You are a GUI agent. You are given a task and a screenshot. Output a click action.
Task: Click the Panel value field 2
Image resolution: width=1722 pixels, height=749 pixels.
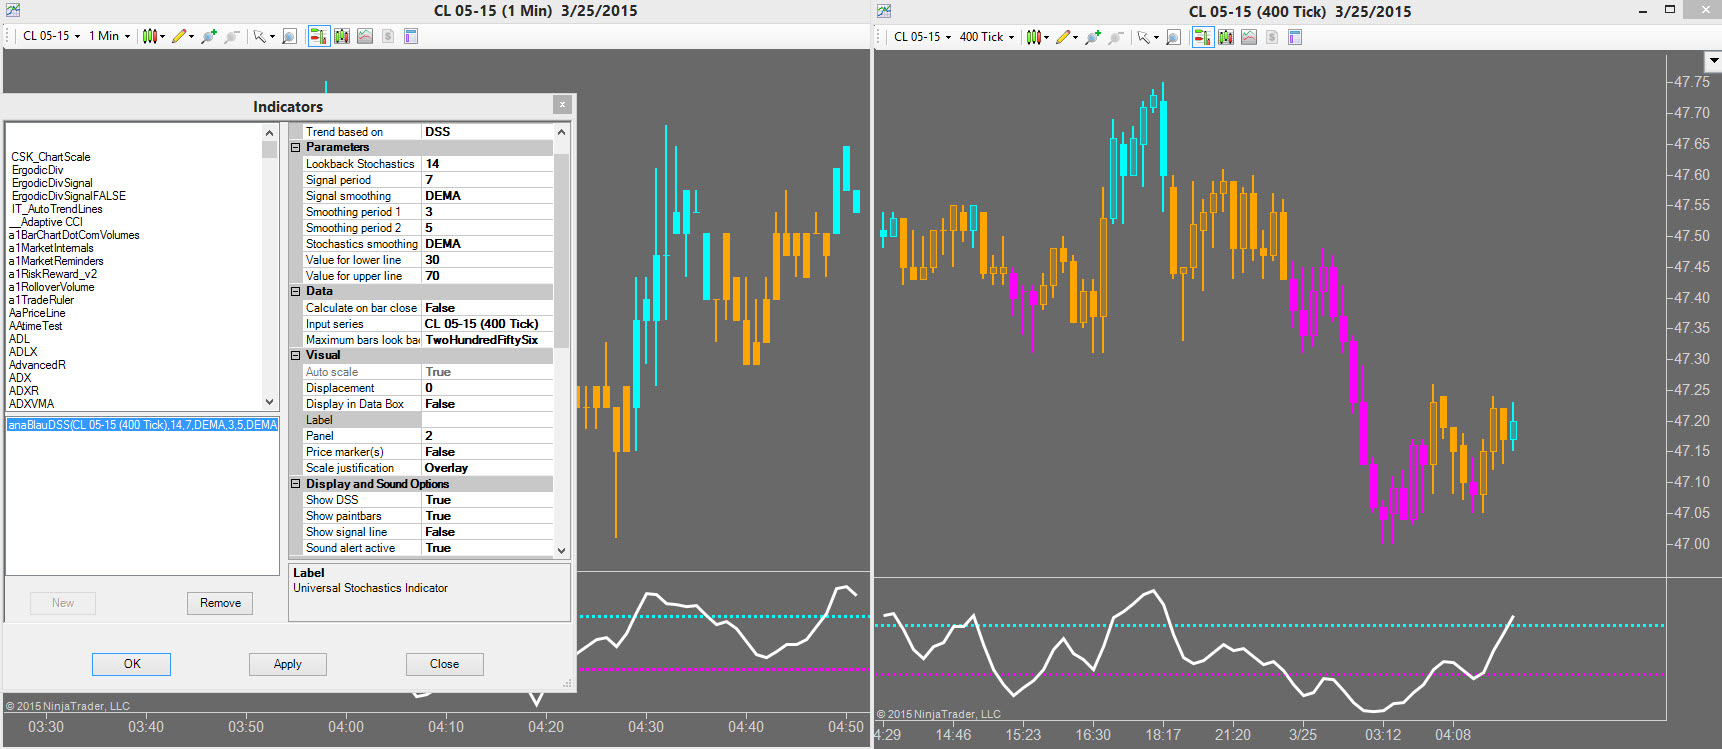coord(487,436)
